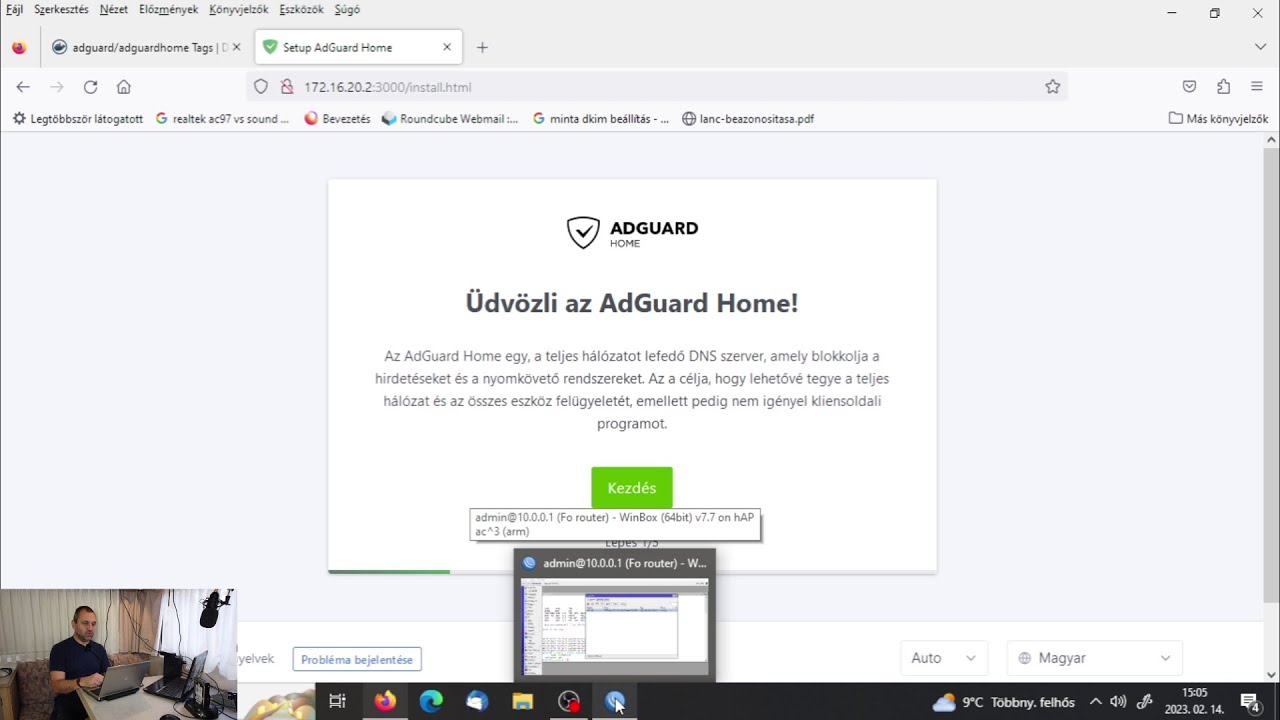This screenshot has width=1280, height=720.
Task: Go forward with the arrow button
Action: pyautogui.click(x=57, y=87)
